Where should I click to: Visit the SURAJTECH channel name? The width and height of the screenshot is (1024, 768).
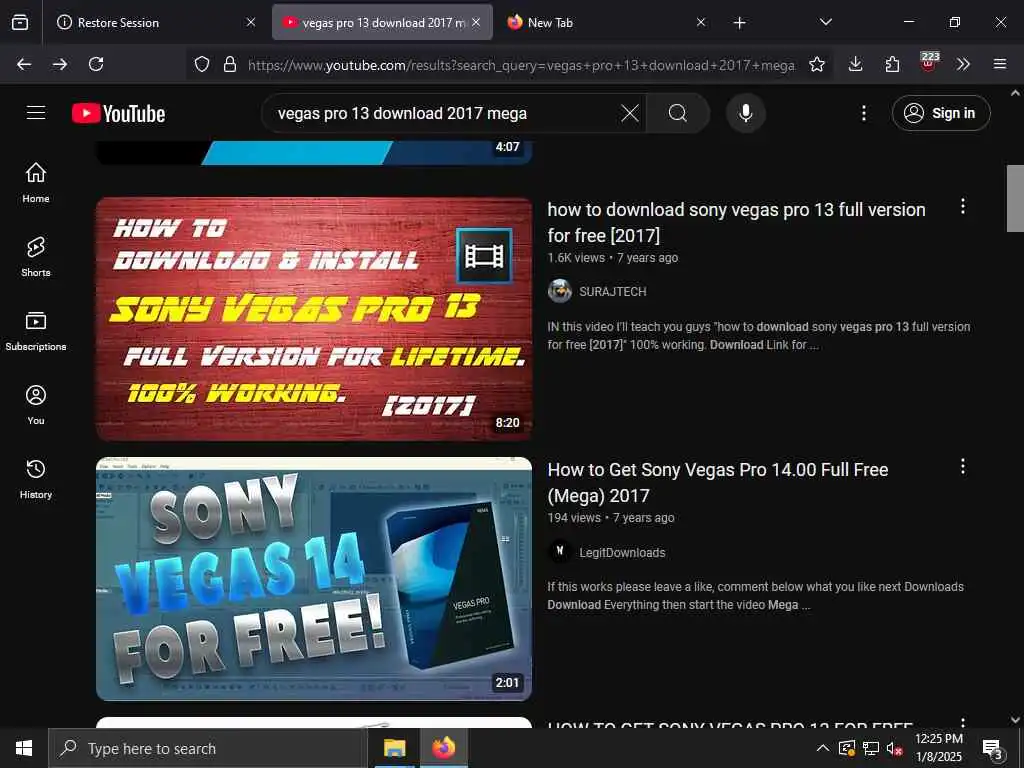coord(613,291)
